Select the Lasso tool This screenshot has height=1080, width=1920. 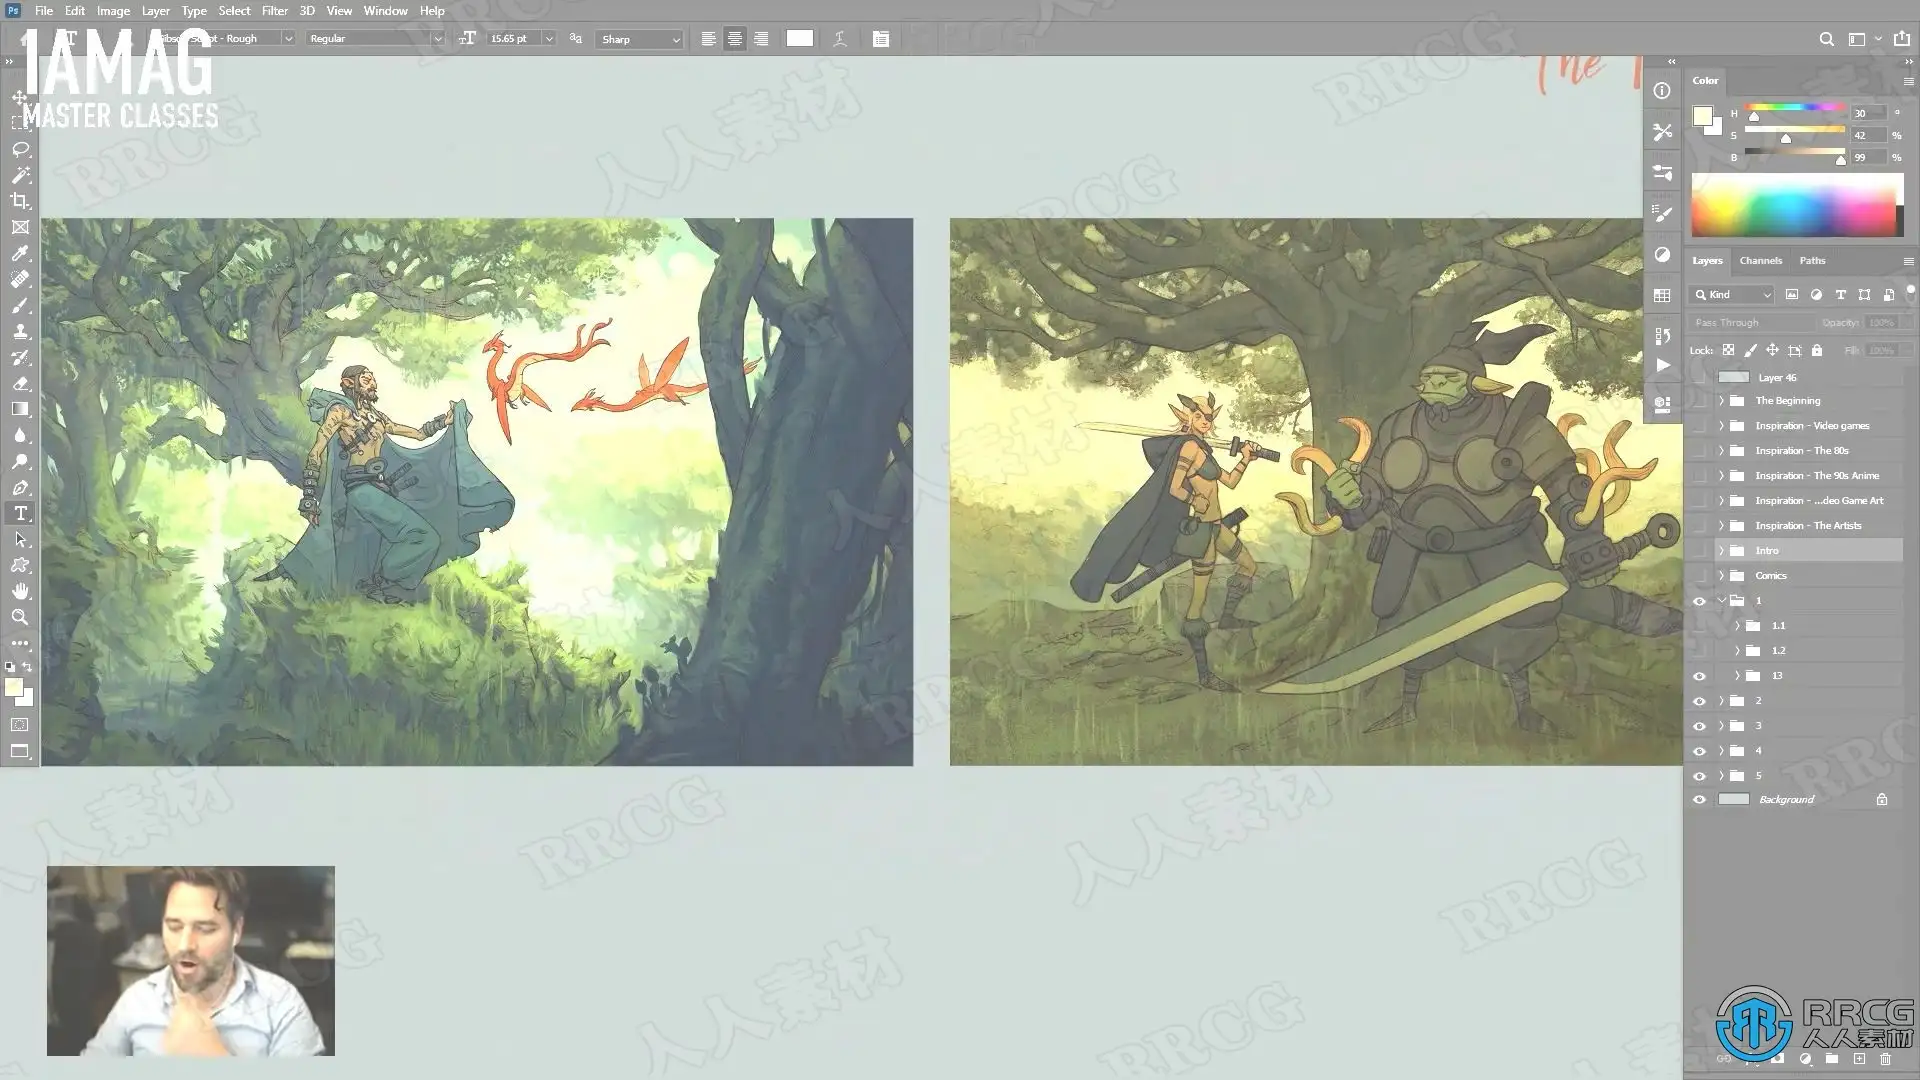click(20, 149)
